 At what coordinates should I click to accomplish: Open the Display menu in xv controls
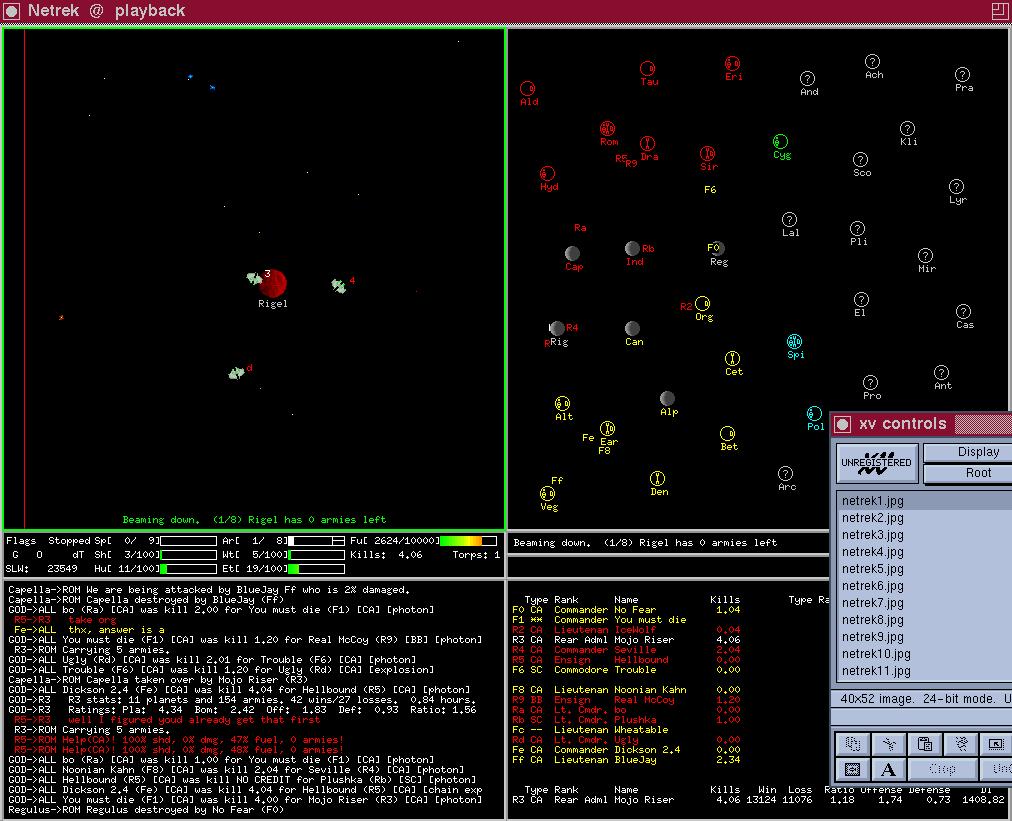coord(968,452)
